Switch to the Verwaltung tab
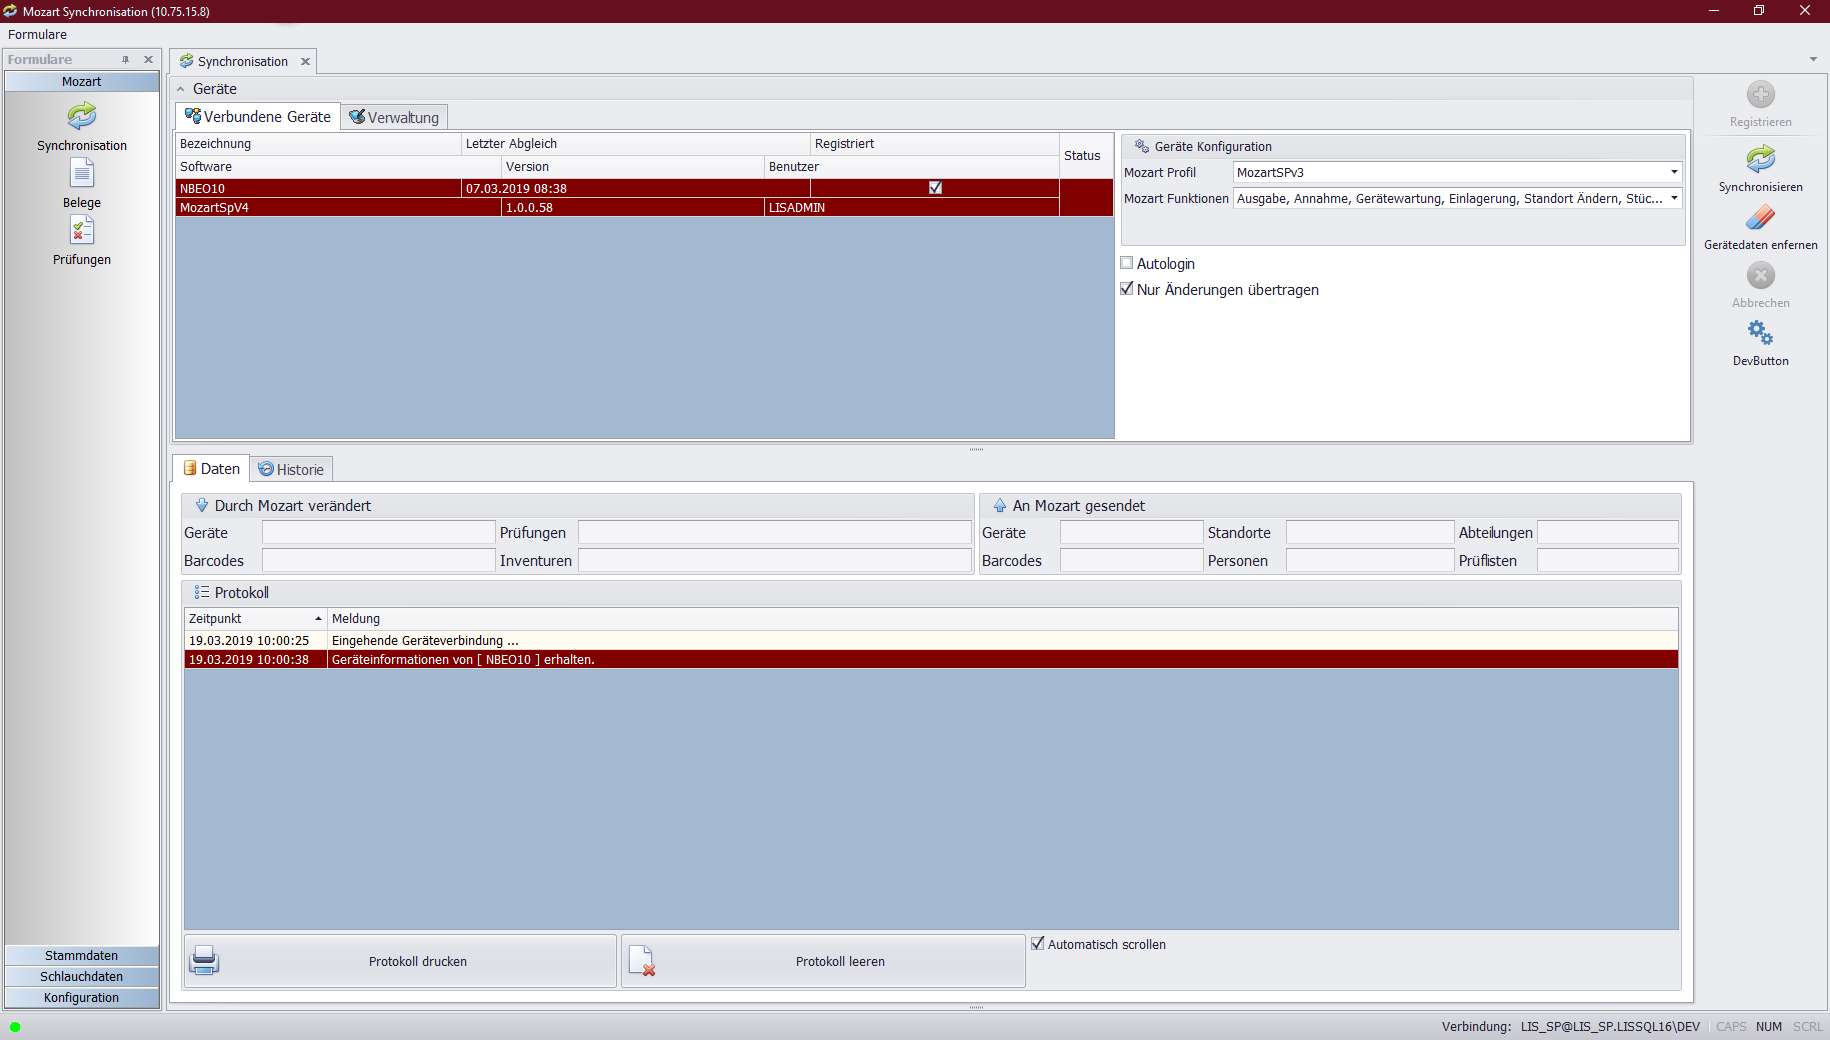This screenshot has height=1040, width=1830. click(394, 117)
